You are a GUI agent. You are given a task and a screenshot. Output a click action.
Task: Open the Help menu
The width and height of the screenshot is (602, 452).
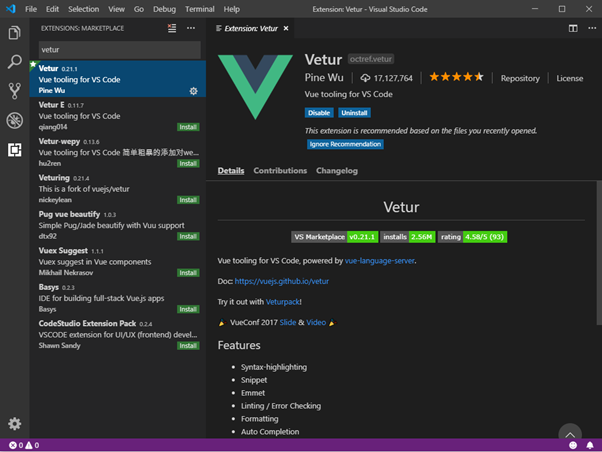(x=232, y=9)
